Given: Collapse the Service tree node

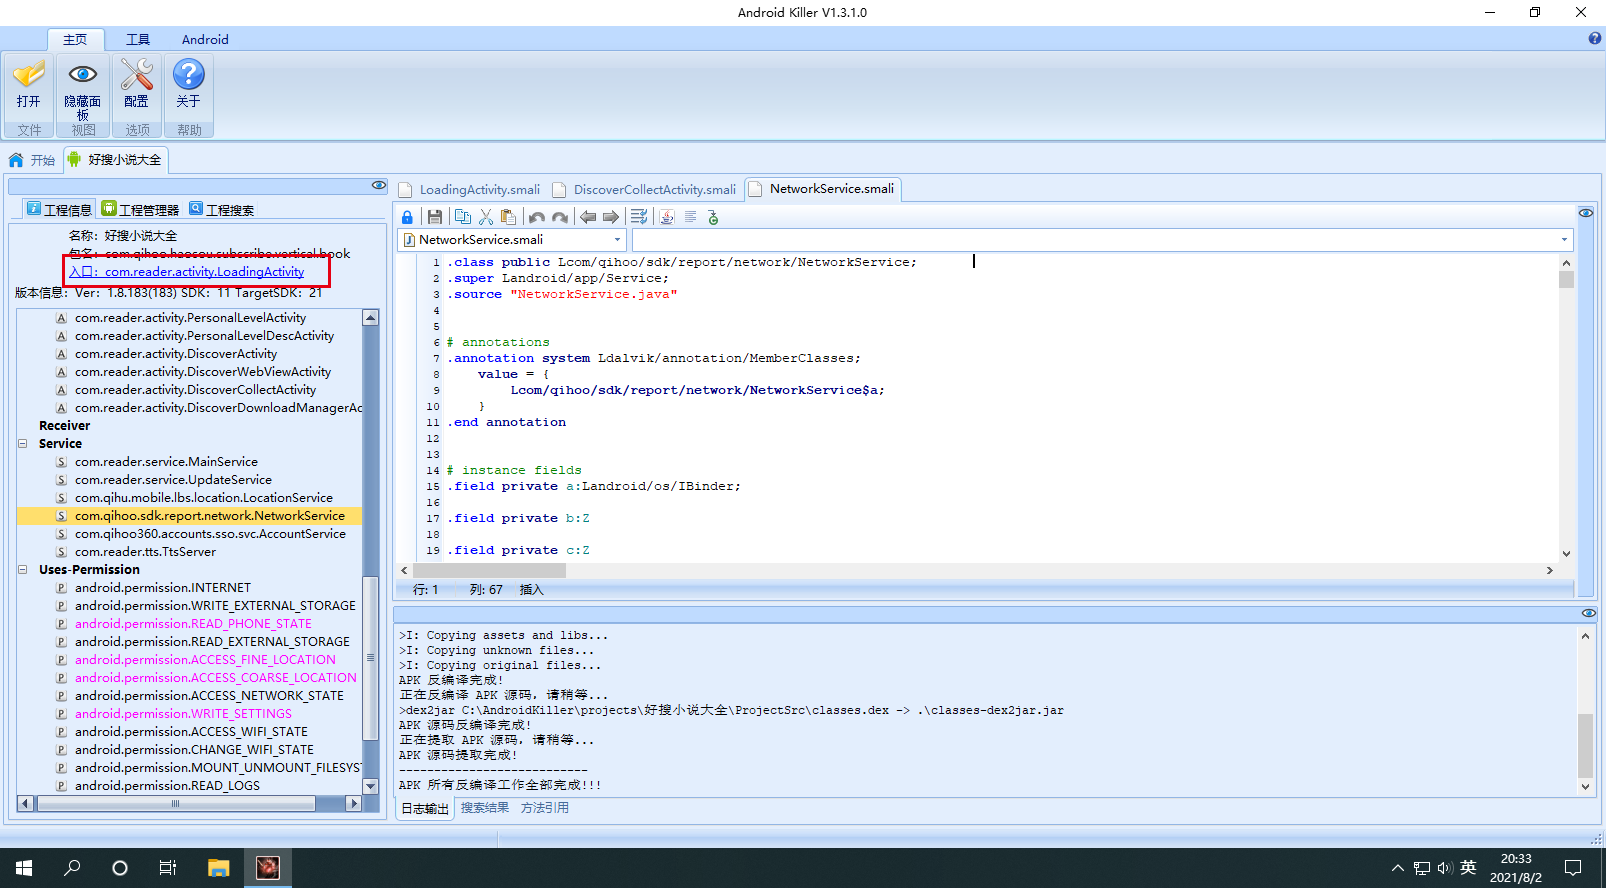Looking at the screenshot, I should click(23, 444).
